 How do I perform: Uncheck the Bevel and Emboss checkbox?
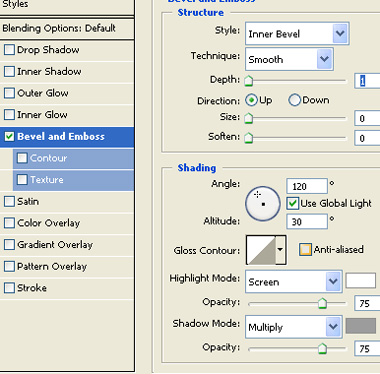click(x=9, y=136)
